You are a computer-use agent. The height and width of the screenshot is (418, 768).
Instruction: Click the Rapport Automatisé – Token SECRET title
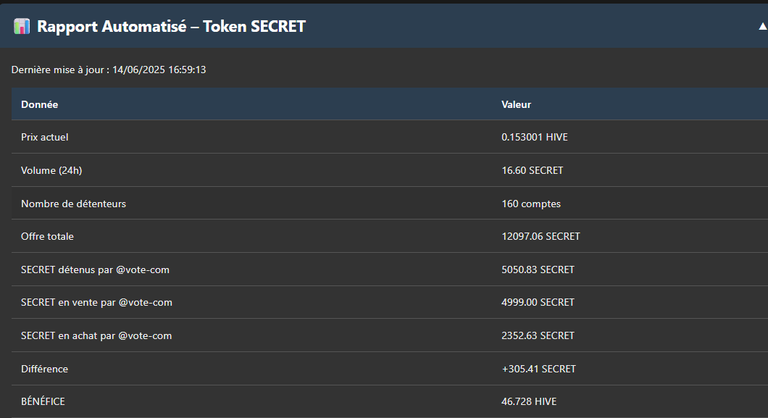click(171, 26)
